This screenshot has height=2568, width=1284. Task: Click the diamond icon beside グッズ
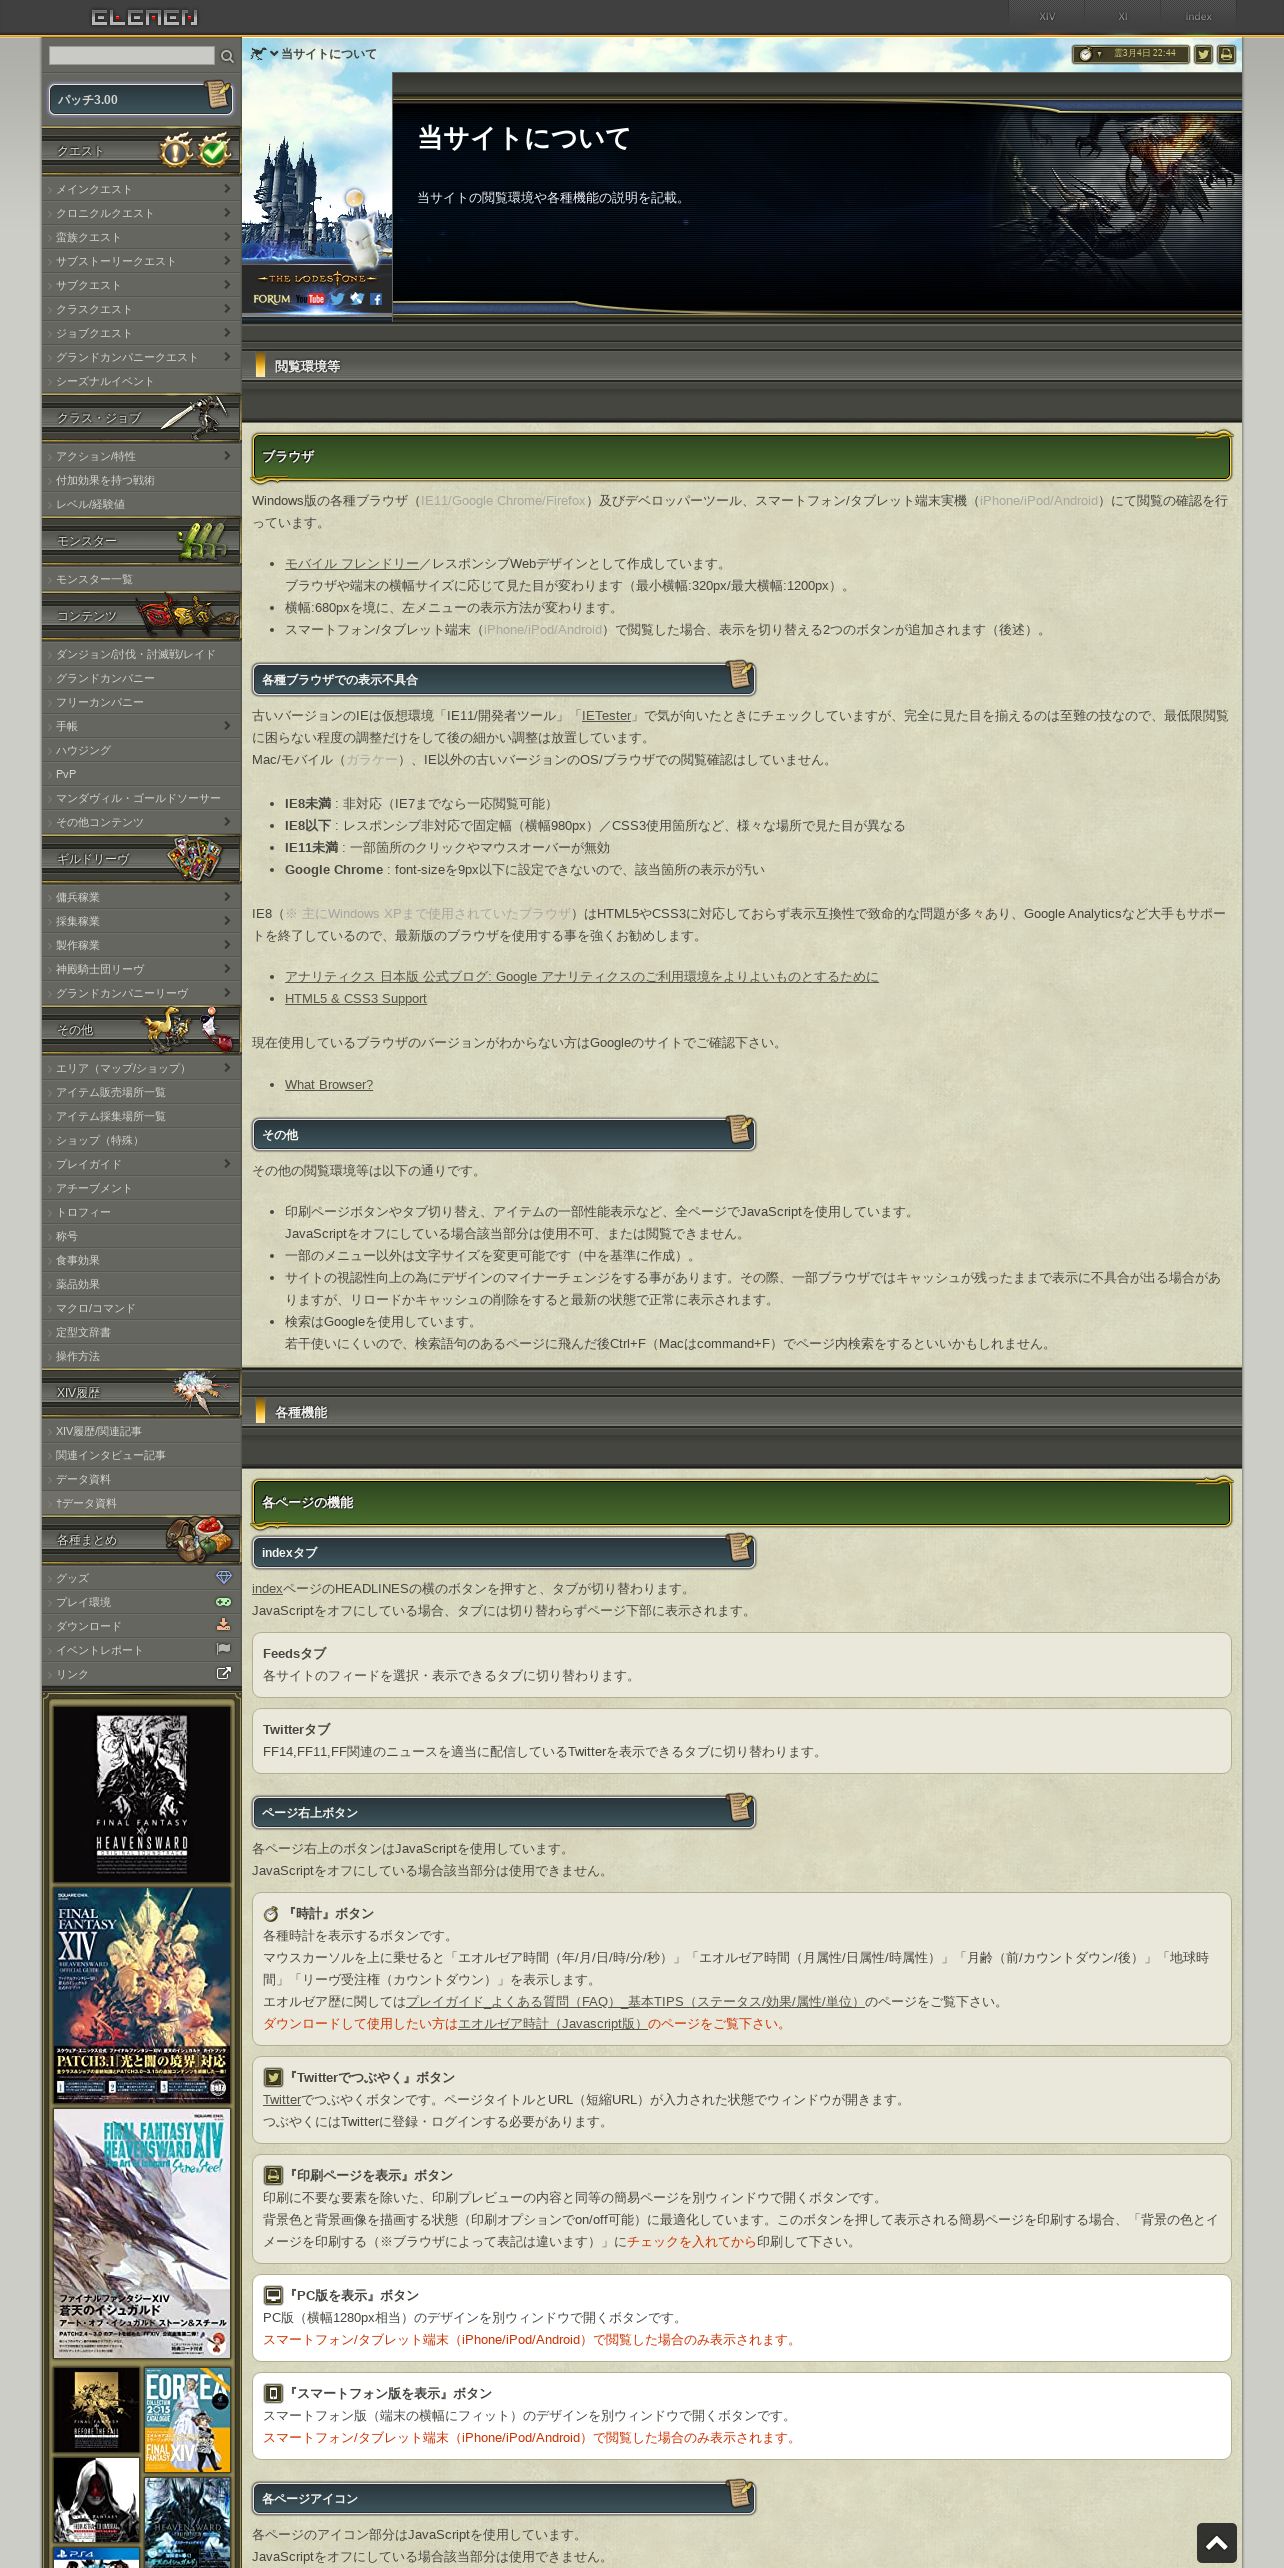click(224, 1577)
